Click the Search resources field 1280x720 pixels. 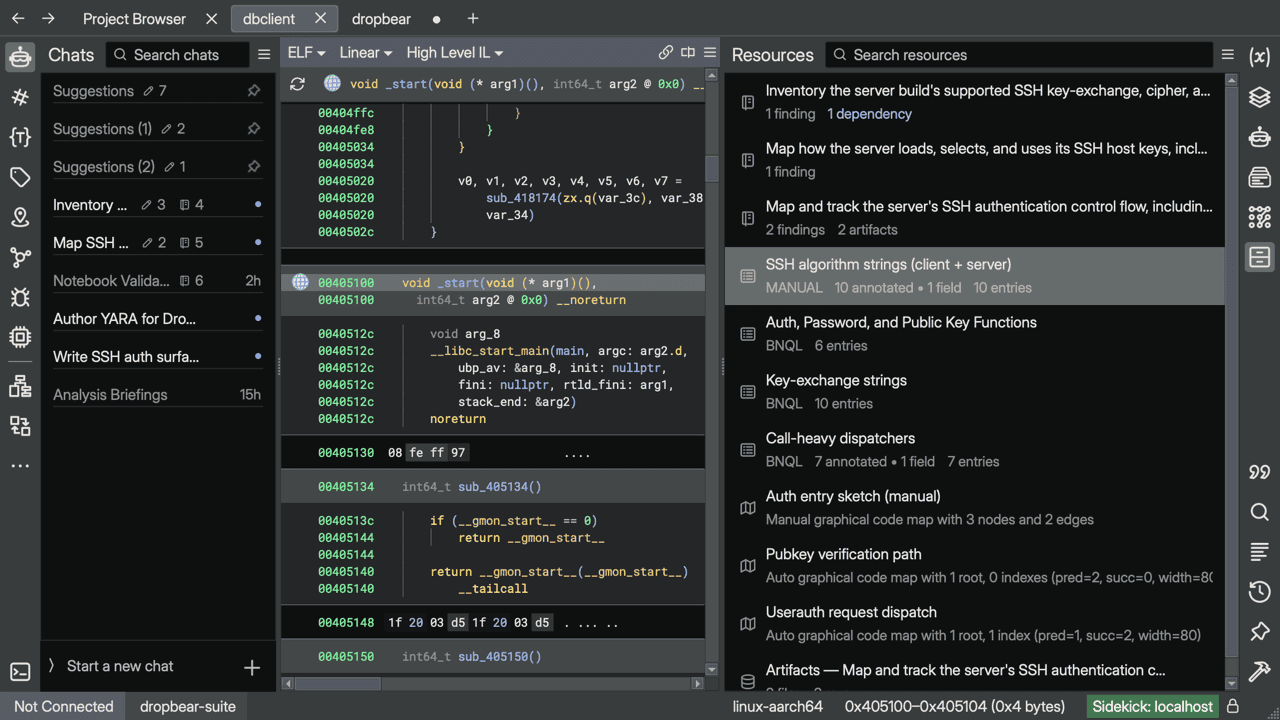[1018, 55]
